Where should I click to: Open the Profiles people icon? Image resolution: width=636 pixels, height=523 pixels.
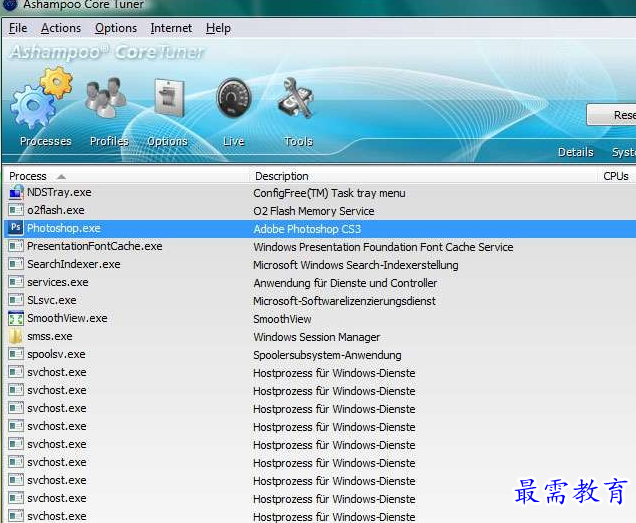click(106, 97)
